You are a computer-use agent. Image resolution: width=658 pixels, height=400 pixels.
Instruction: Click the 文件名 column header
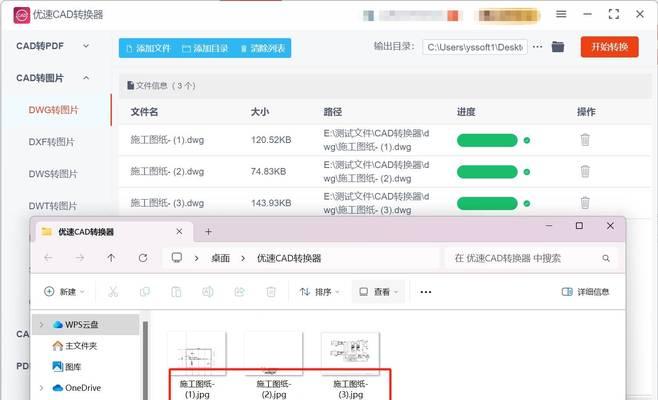click(x=144, y=112)
